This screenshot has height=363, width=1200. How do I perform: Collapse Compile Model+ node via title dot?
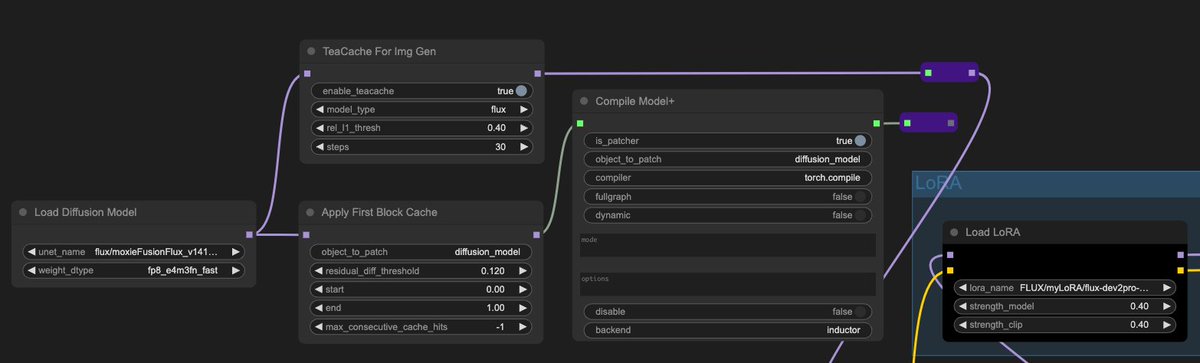(x=585, y=101)
